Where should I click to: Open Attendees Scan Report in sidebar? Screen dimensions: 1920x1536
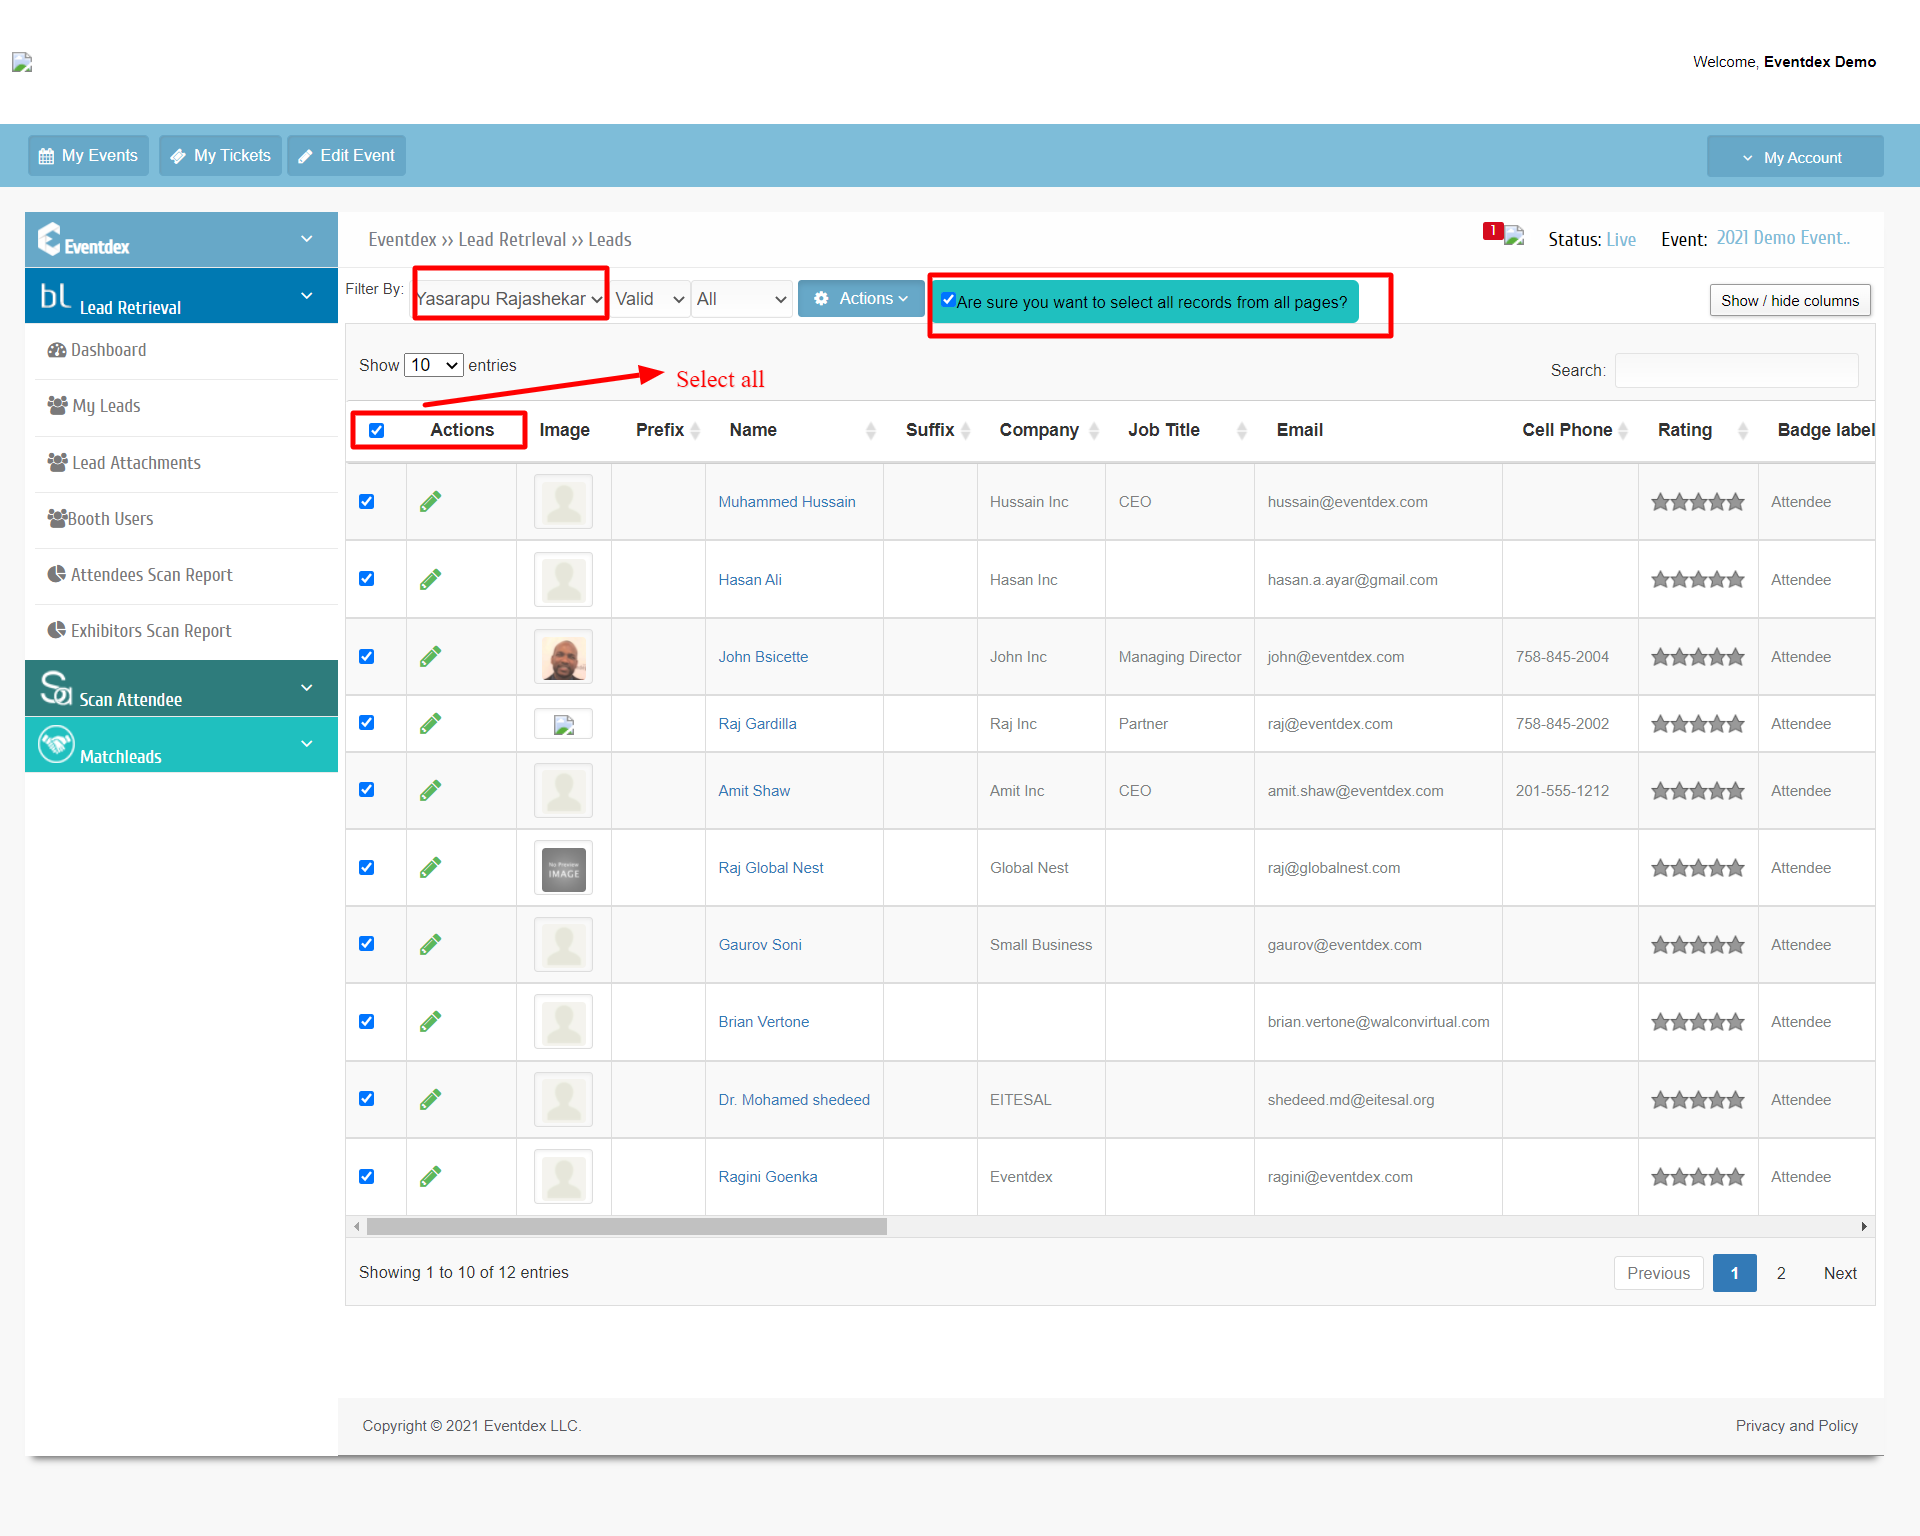[x=150, y=575]
